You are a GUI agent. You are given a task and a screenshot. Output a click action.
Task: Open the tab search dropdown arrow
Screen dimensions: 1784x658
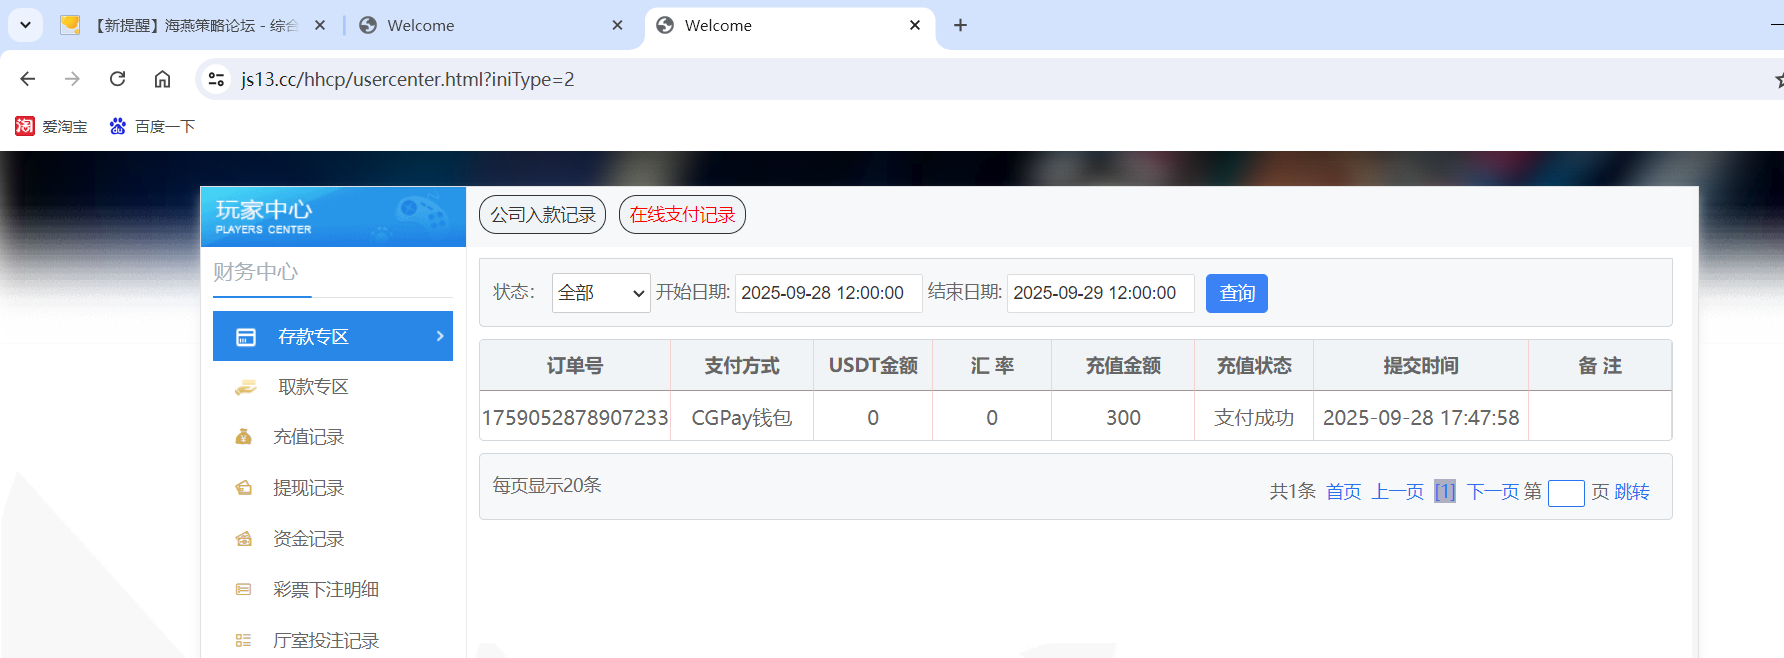(x=25, y=25)
